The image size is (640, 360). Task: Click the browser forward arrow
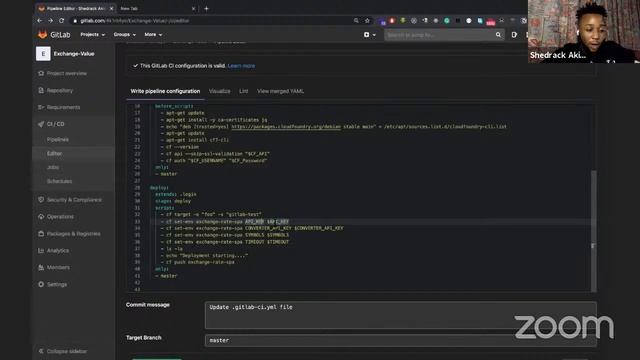point(50,20)
